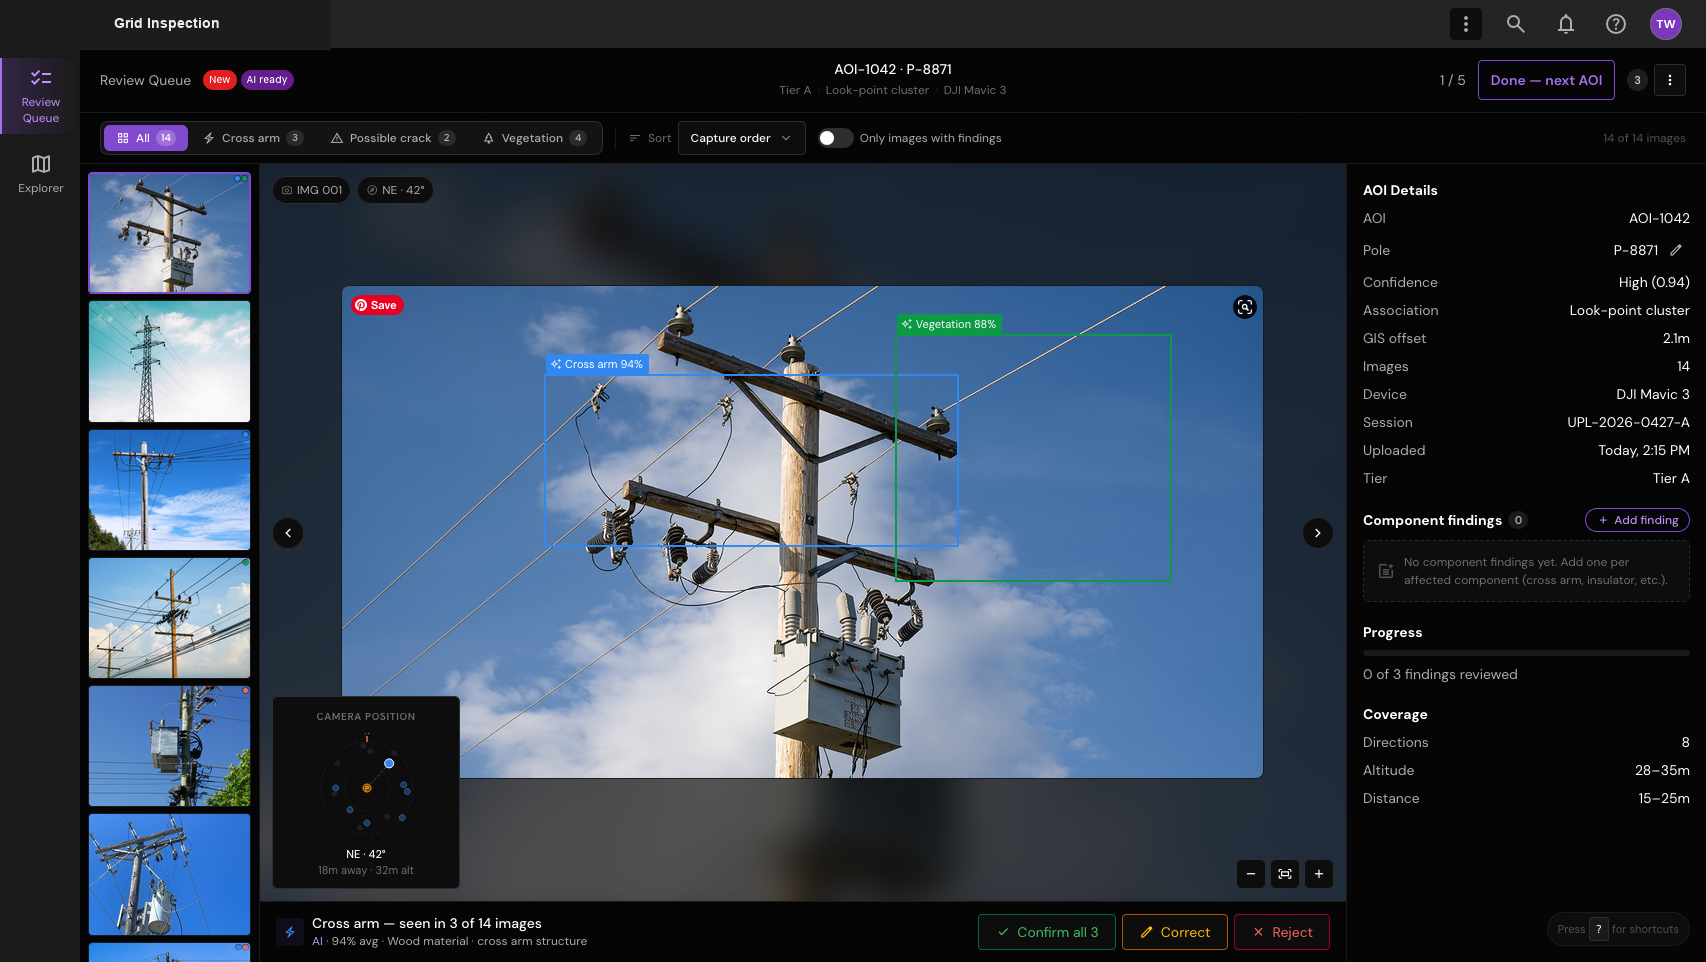Click the findings progress bar
This screenshot has width=1706, height=962.
click(x=1526, y=653)
